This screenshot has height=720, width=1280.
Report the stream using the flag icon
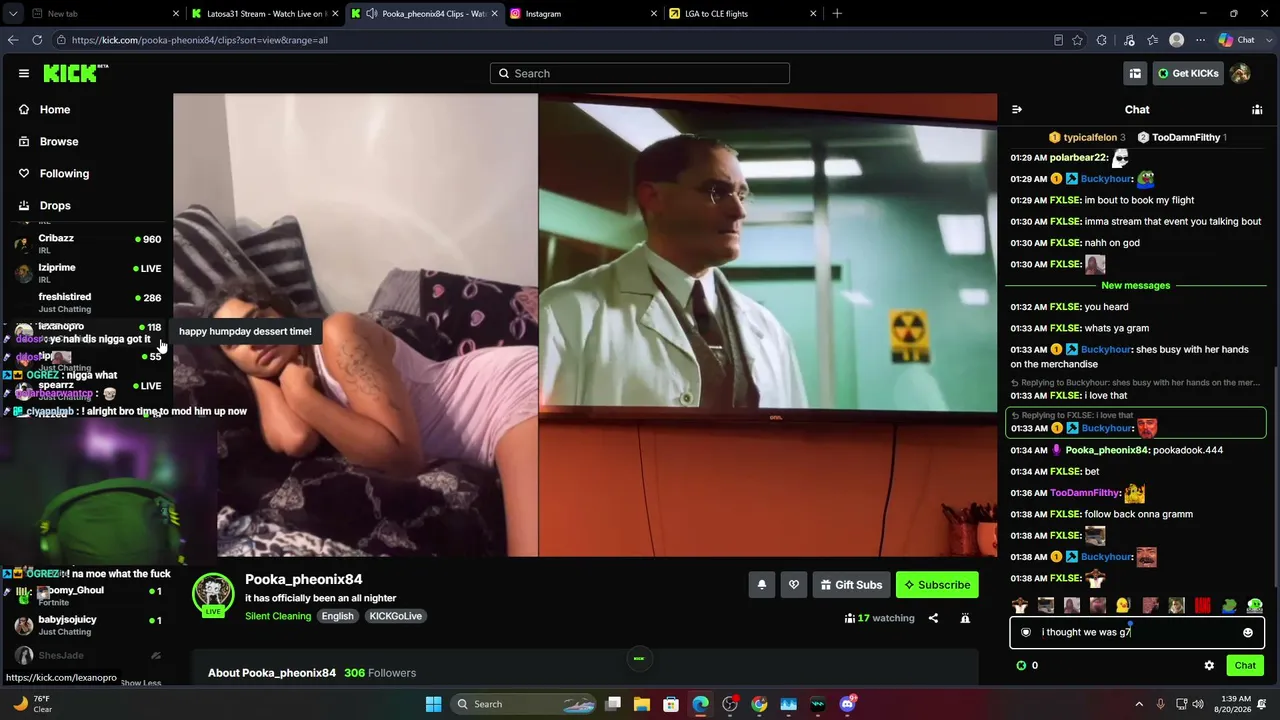pos(965,618)
